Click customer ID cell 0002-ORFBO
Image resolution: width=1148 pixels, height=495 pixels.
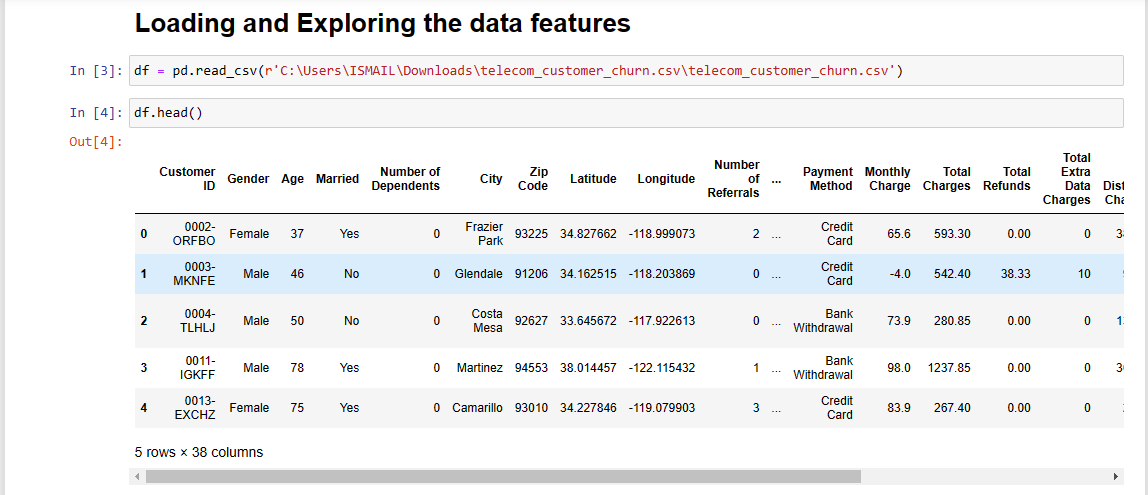(195, 234)
